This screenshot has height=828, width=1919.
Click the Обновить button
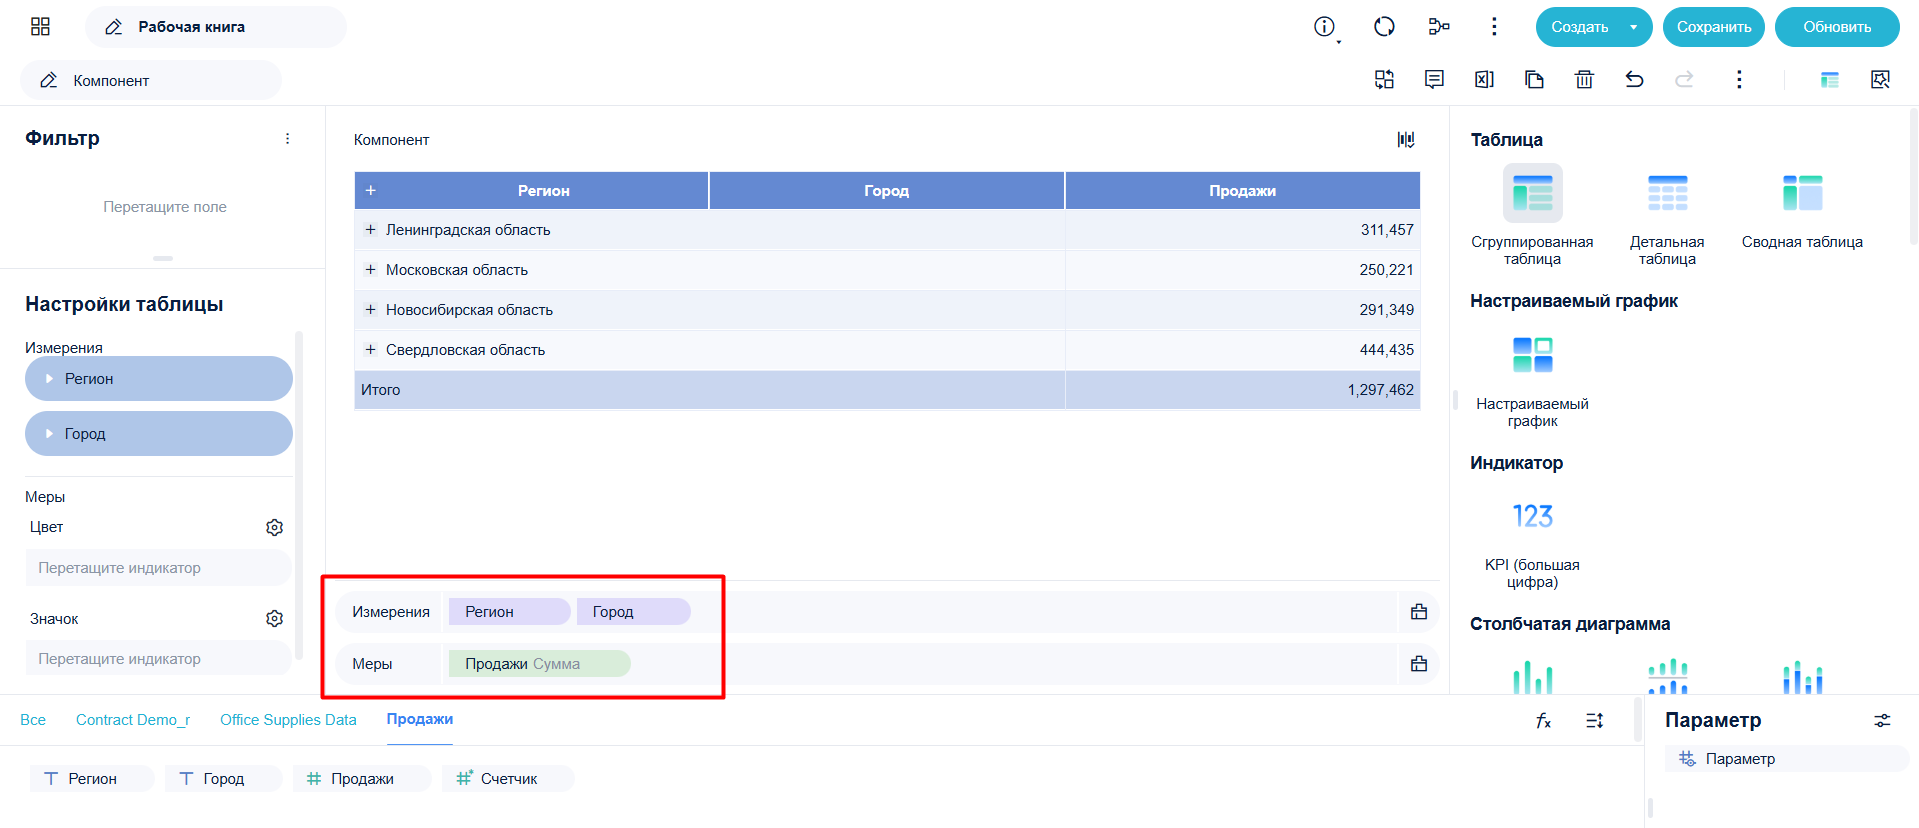coord(1837,27)
